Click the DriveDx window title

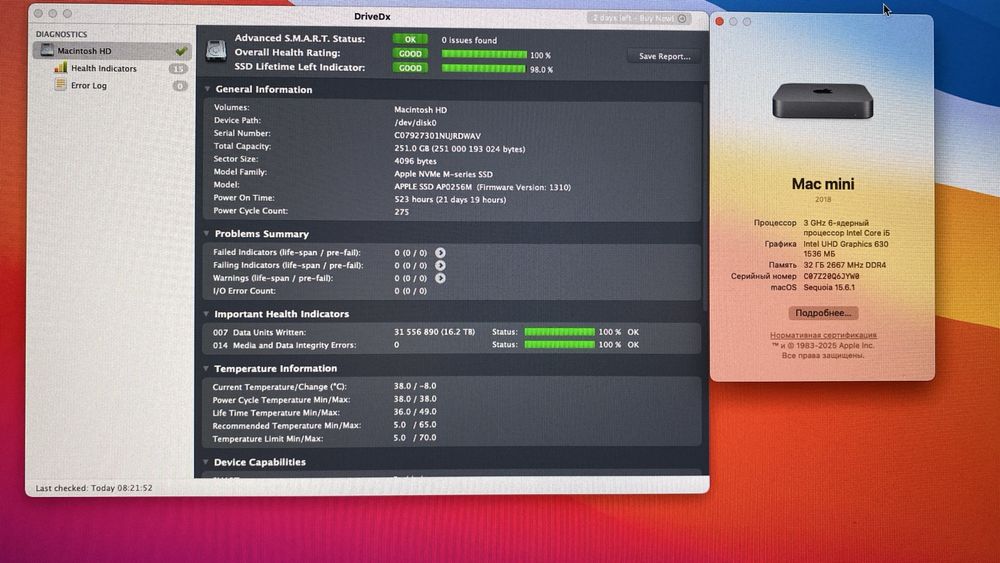tap(372, 17)
